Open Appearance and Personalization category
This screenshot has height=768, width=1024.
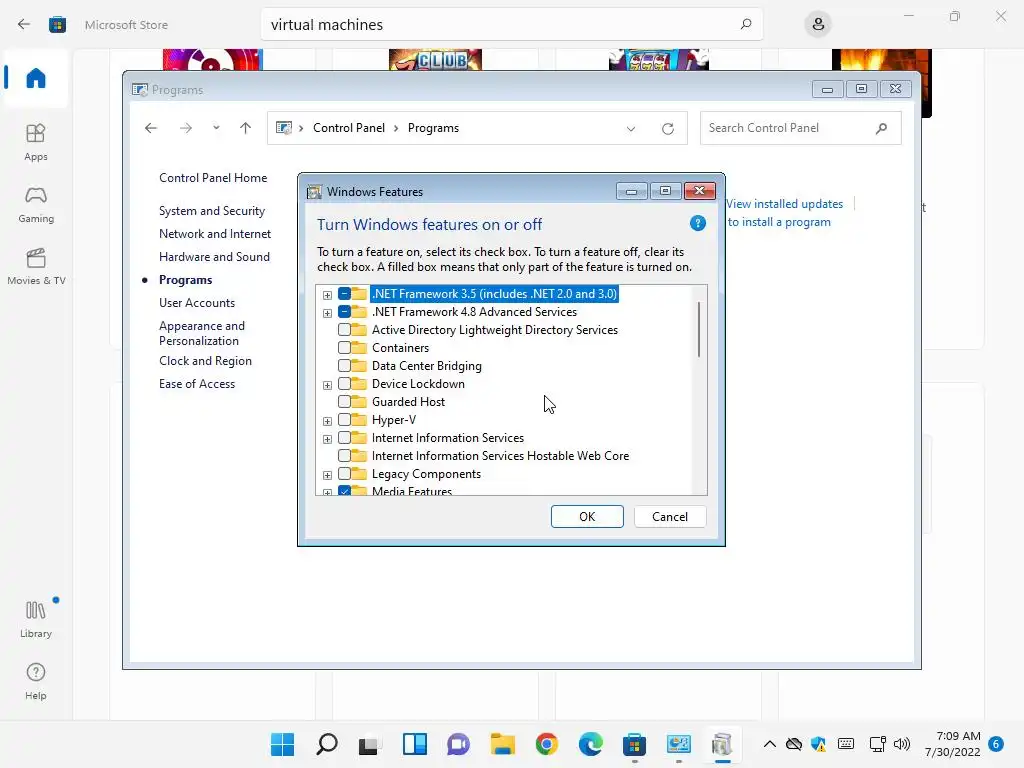202,333
